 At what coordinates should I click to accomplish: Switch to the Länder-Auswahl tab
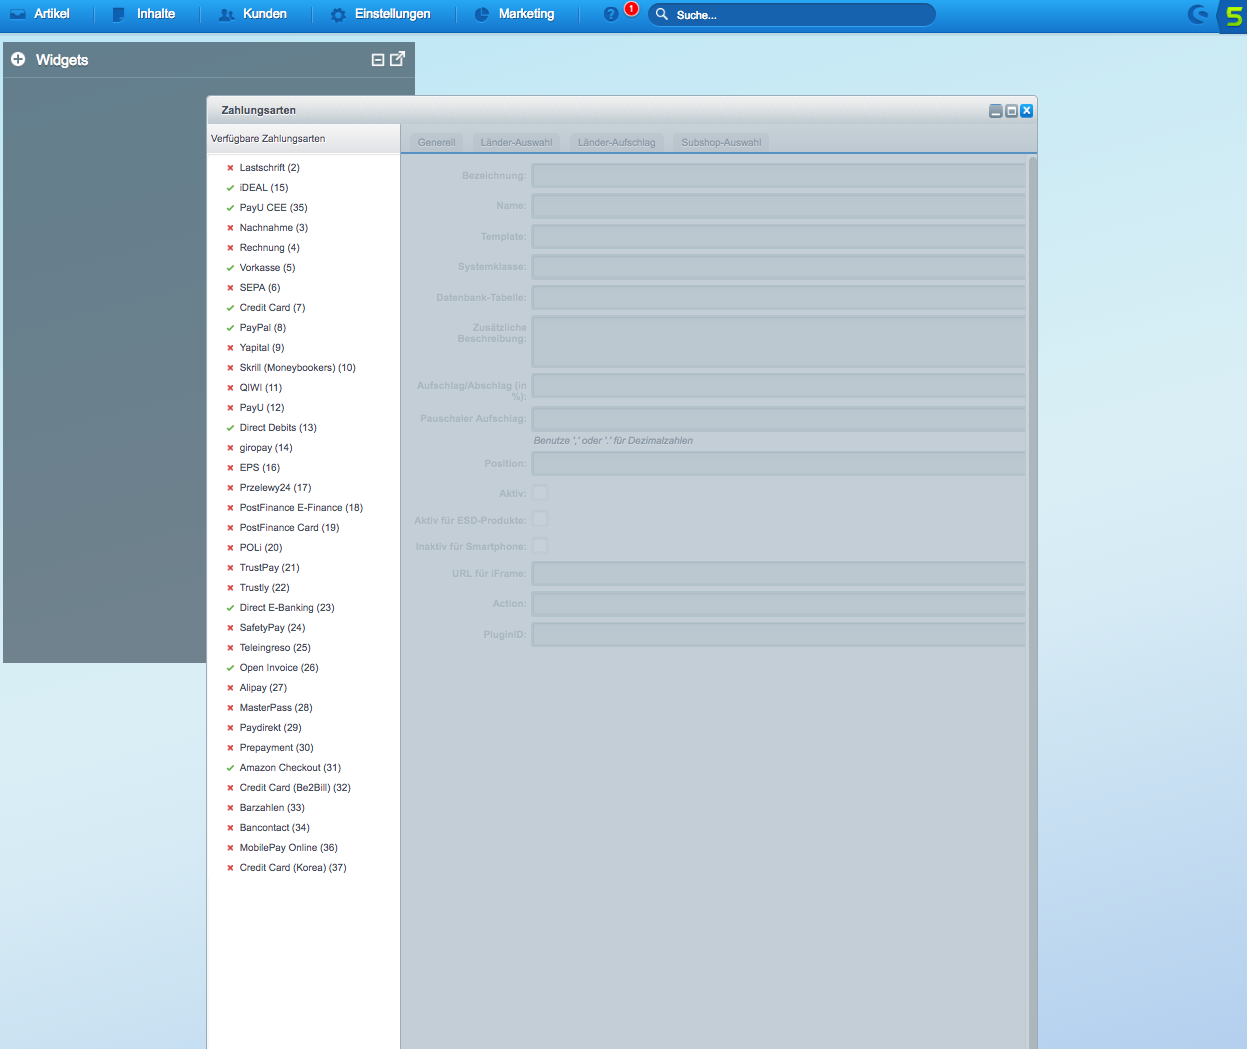tap(516, 142)
